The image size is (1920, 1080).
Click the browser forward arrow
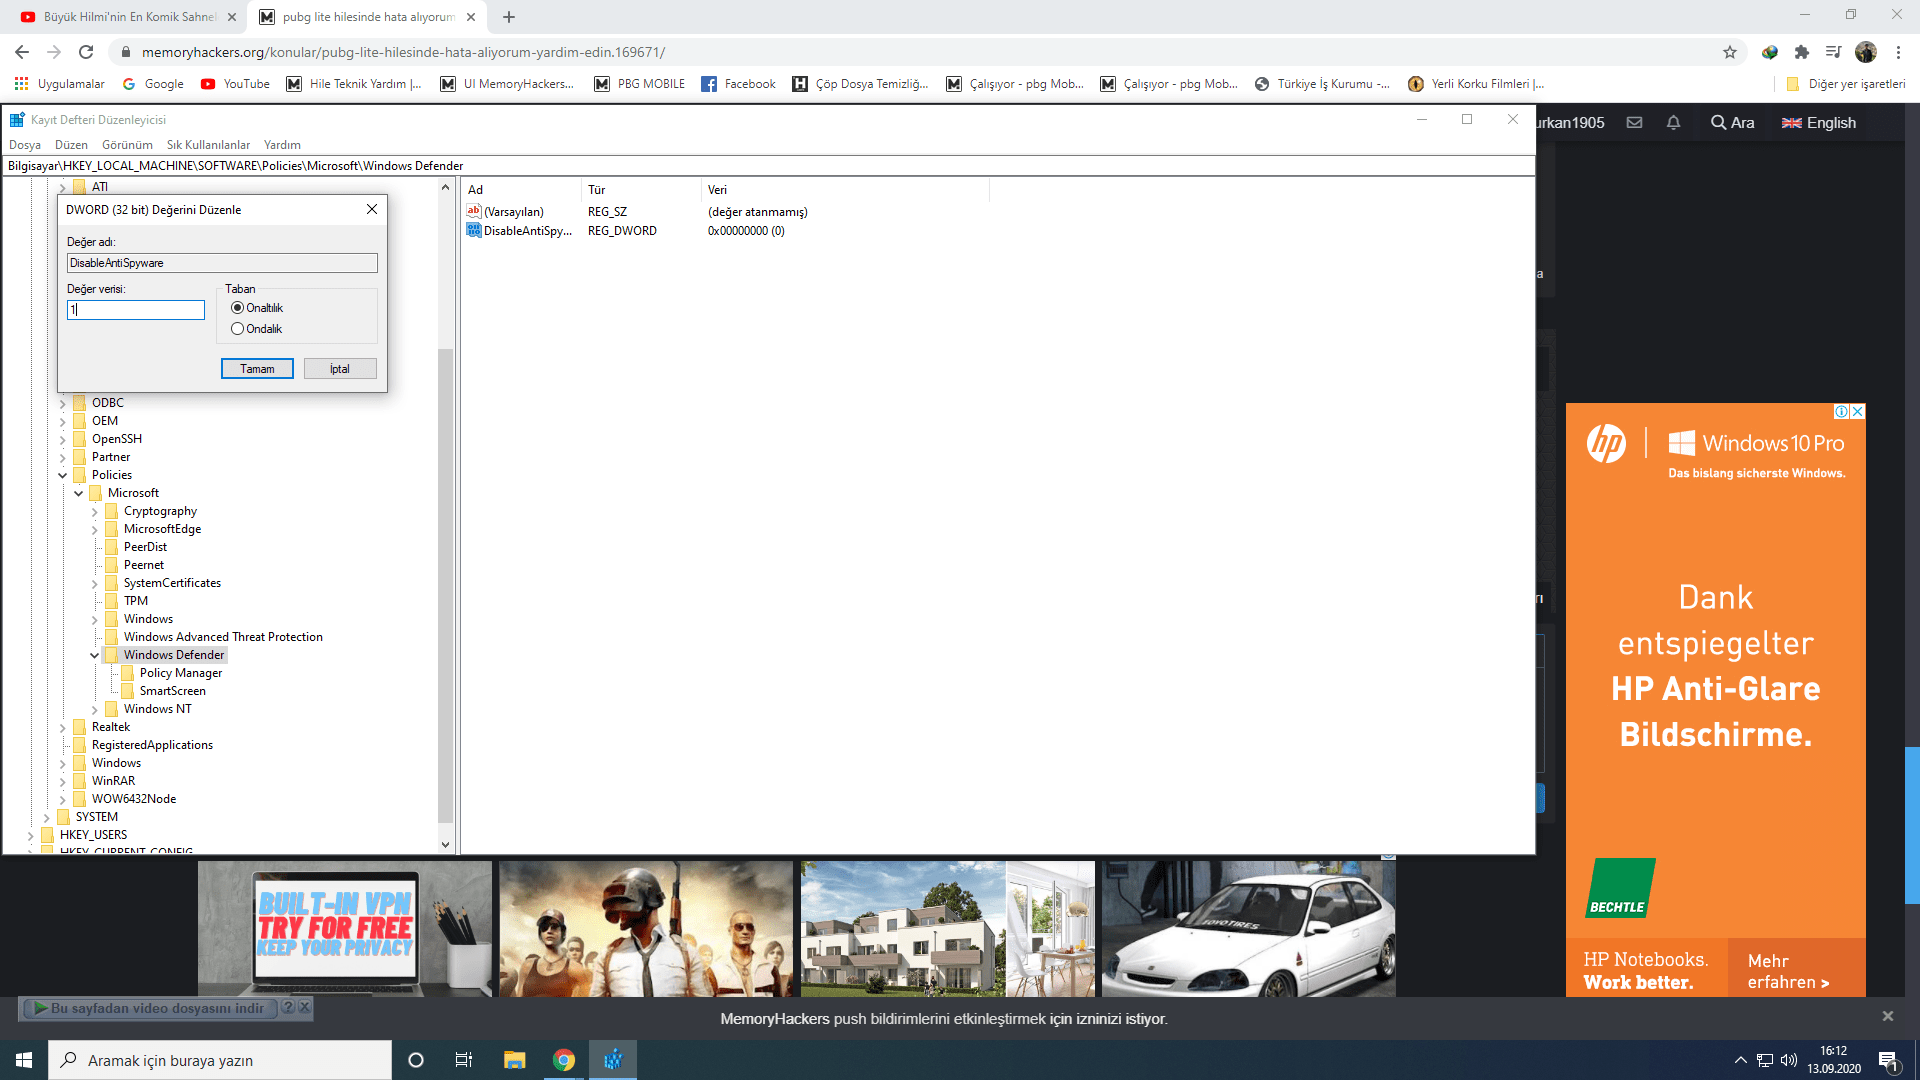[54, 52]
